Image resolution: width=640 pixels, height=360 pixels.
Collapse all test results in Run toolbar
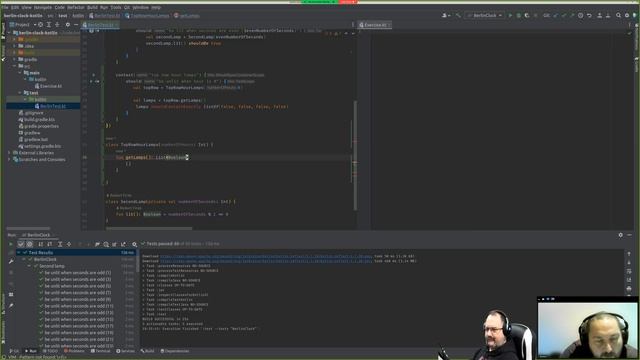tap(69, 244)
